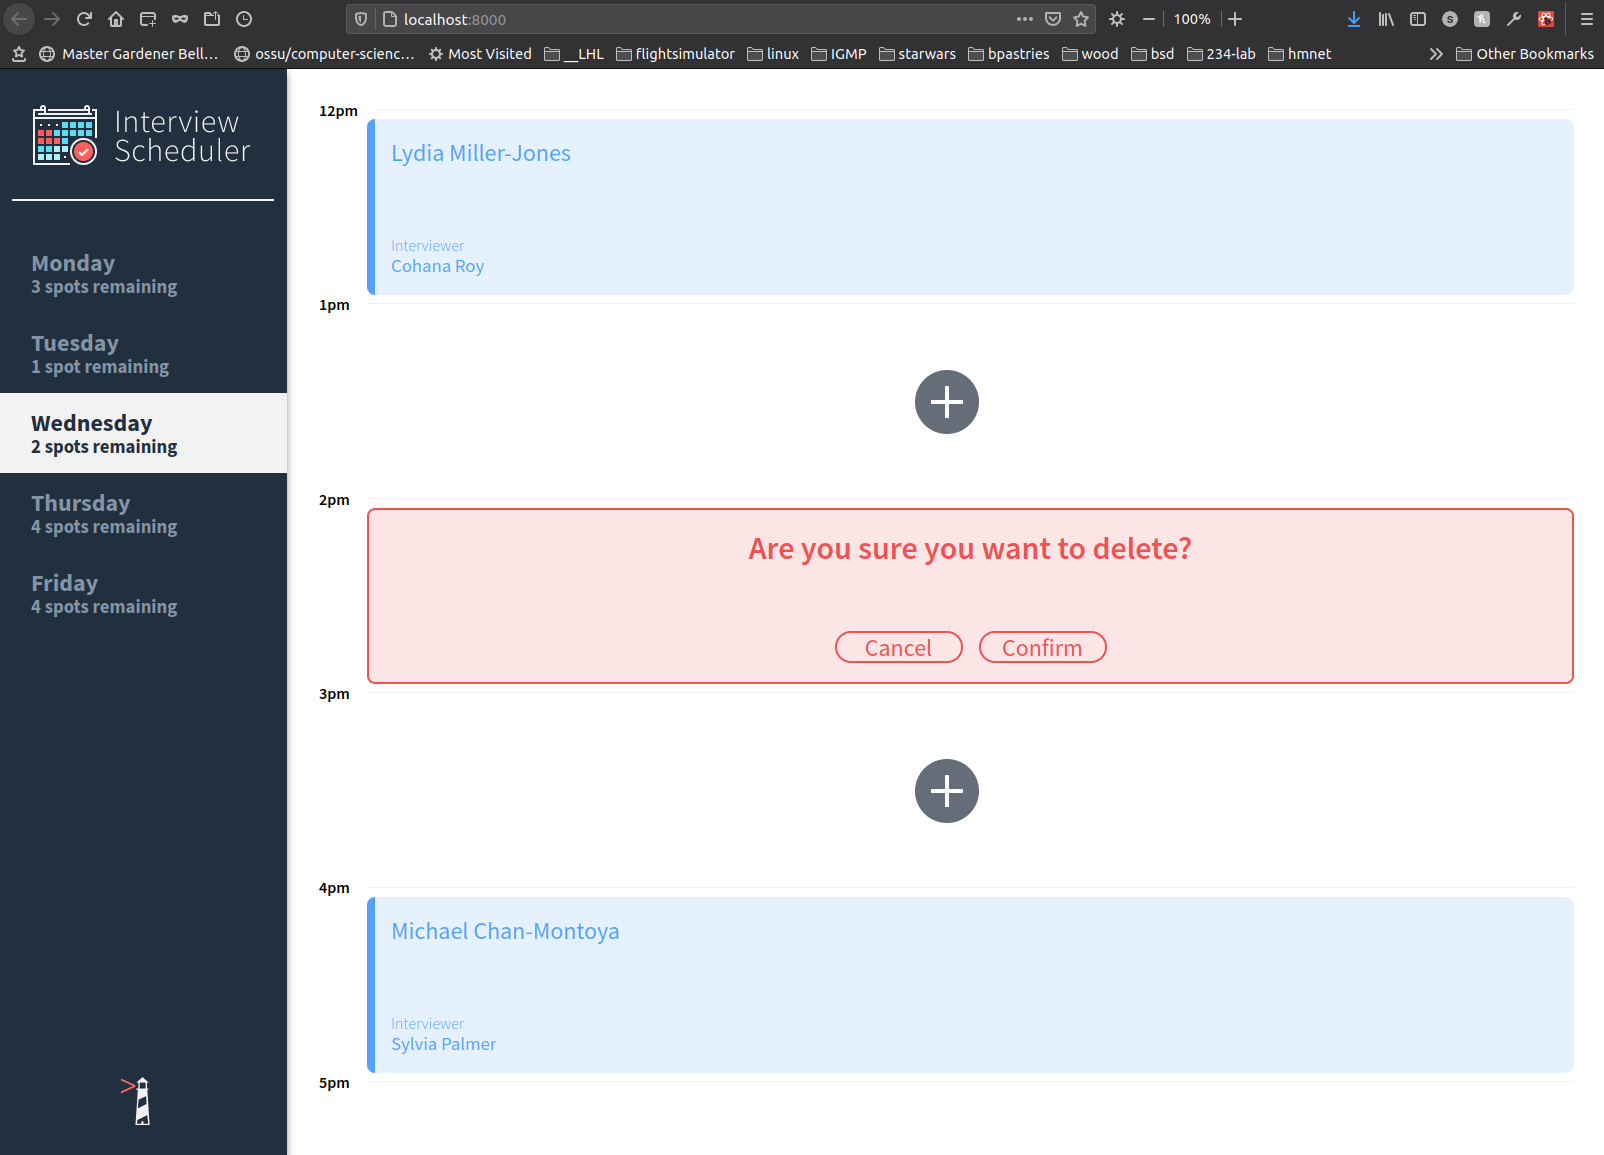This screenshot has height=1155, width=1604.
Task: Save page to Pocket
Action: pos(1053,19)
